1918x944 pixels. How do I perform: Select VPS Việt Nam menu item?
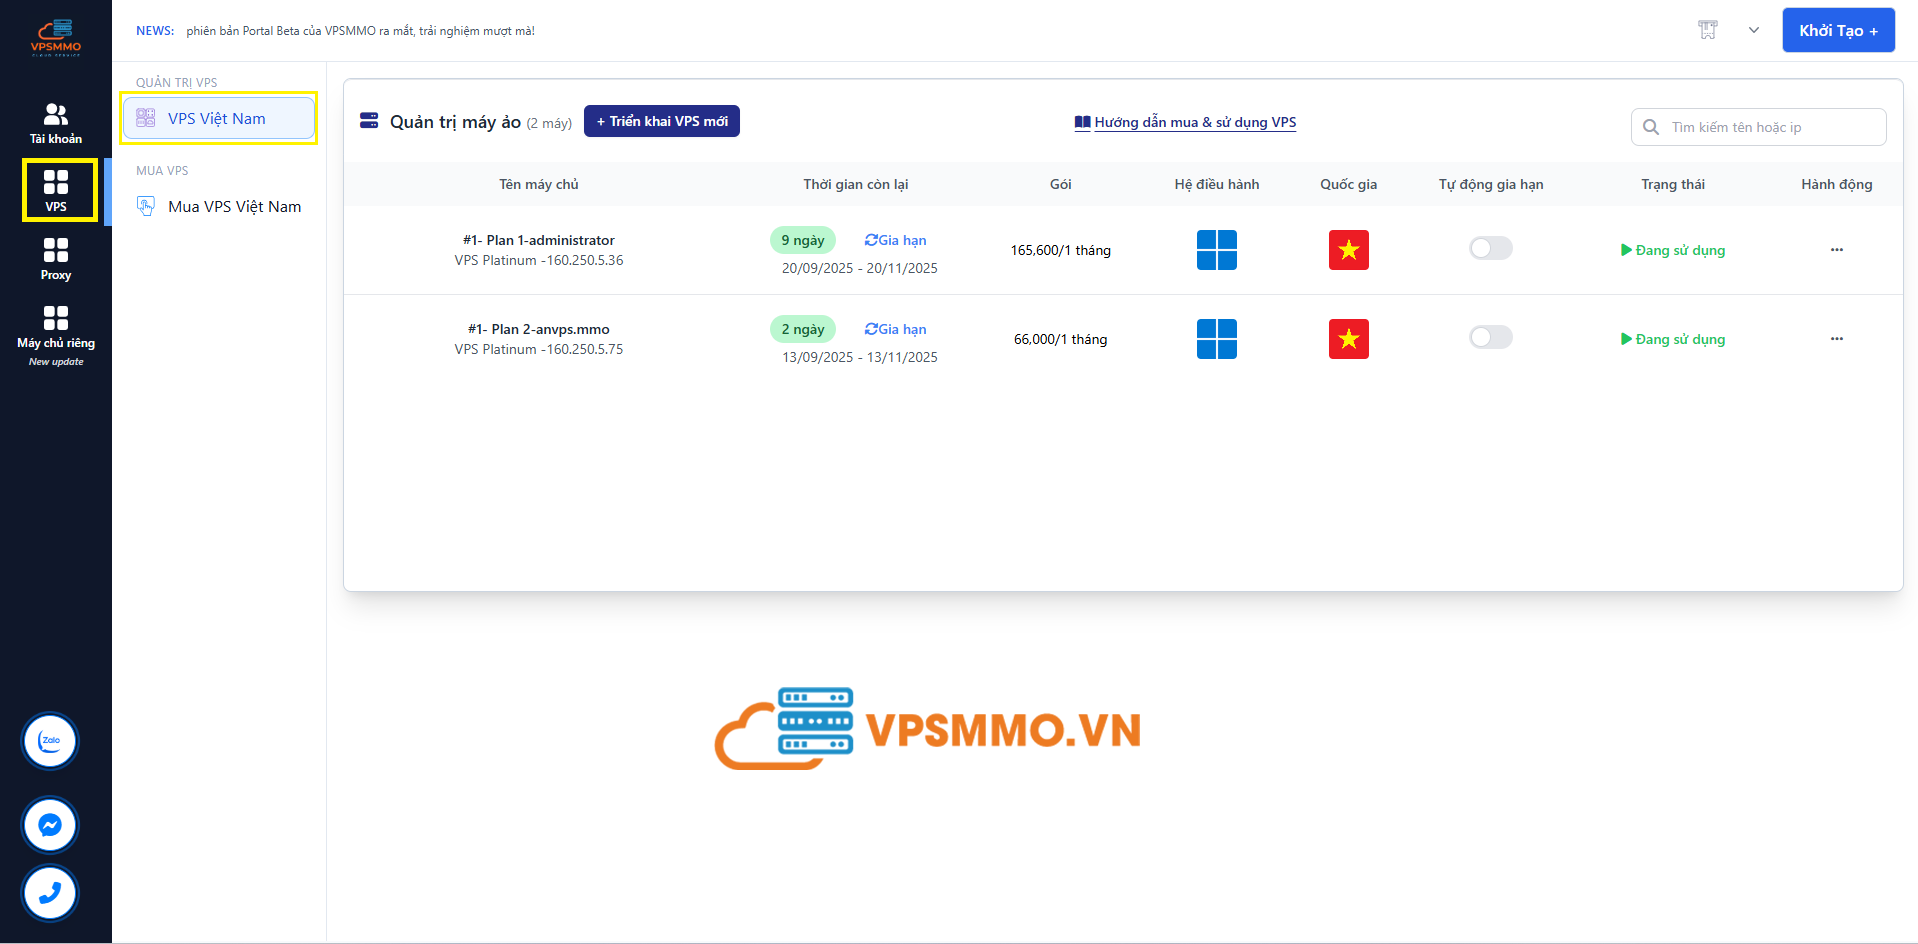[x=218, y=118]
